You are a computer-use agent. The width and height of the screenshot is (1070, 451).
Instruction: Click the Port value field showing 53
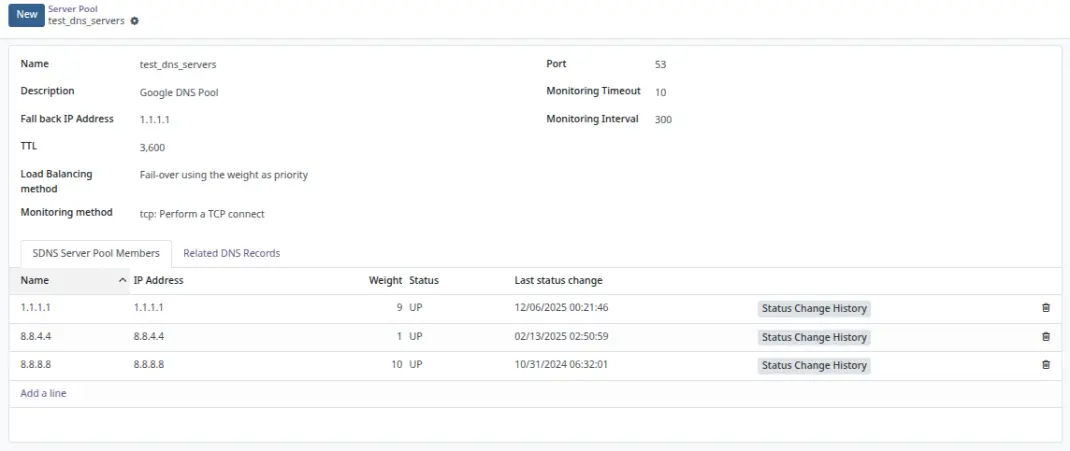click(661, 65)
